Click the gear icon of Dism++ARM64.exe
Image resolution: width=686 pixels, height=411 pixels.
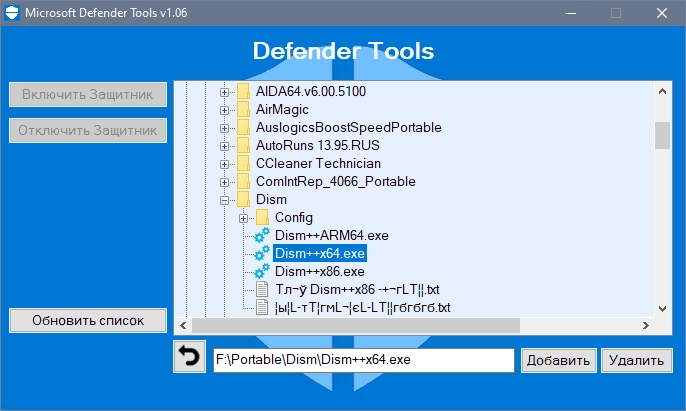[x=262, y=235]
